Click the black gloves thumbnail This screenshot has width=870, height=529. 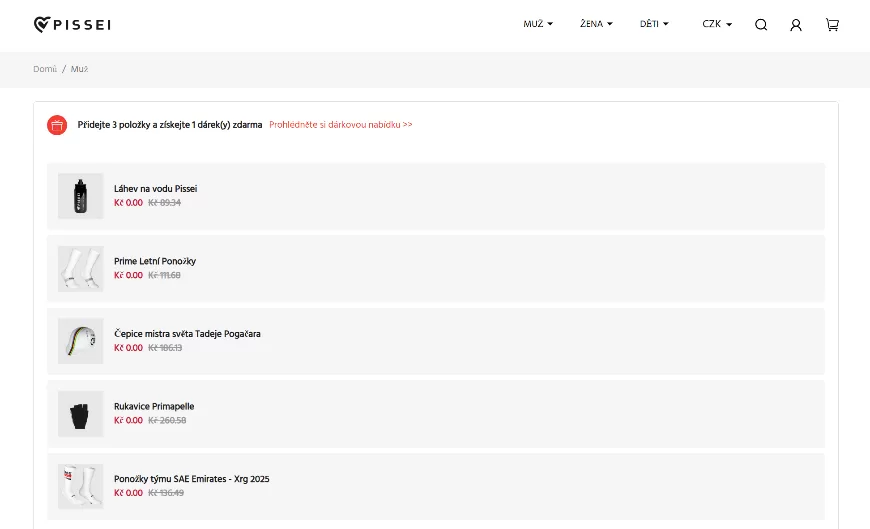pyautogui.click(x=80, y=414)
